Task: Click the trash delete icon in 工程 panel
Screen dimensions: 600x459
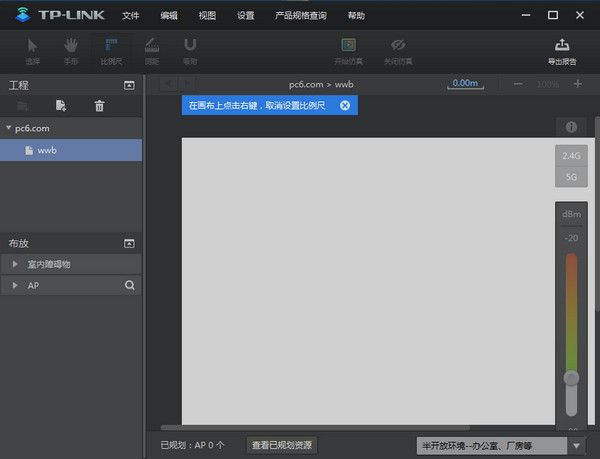Action: point(99,106)
